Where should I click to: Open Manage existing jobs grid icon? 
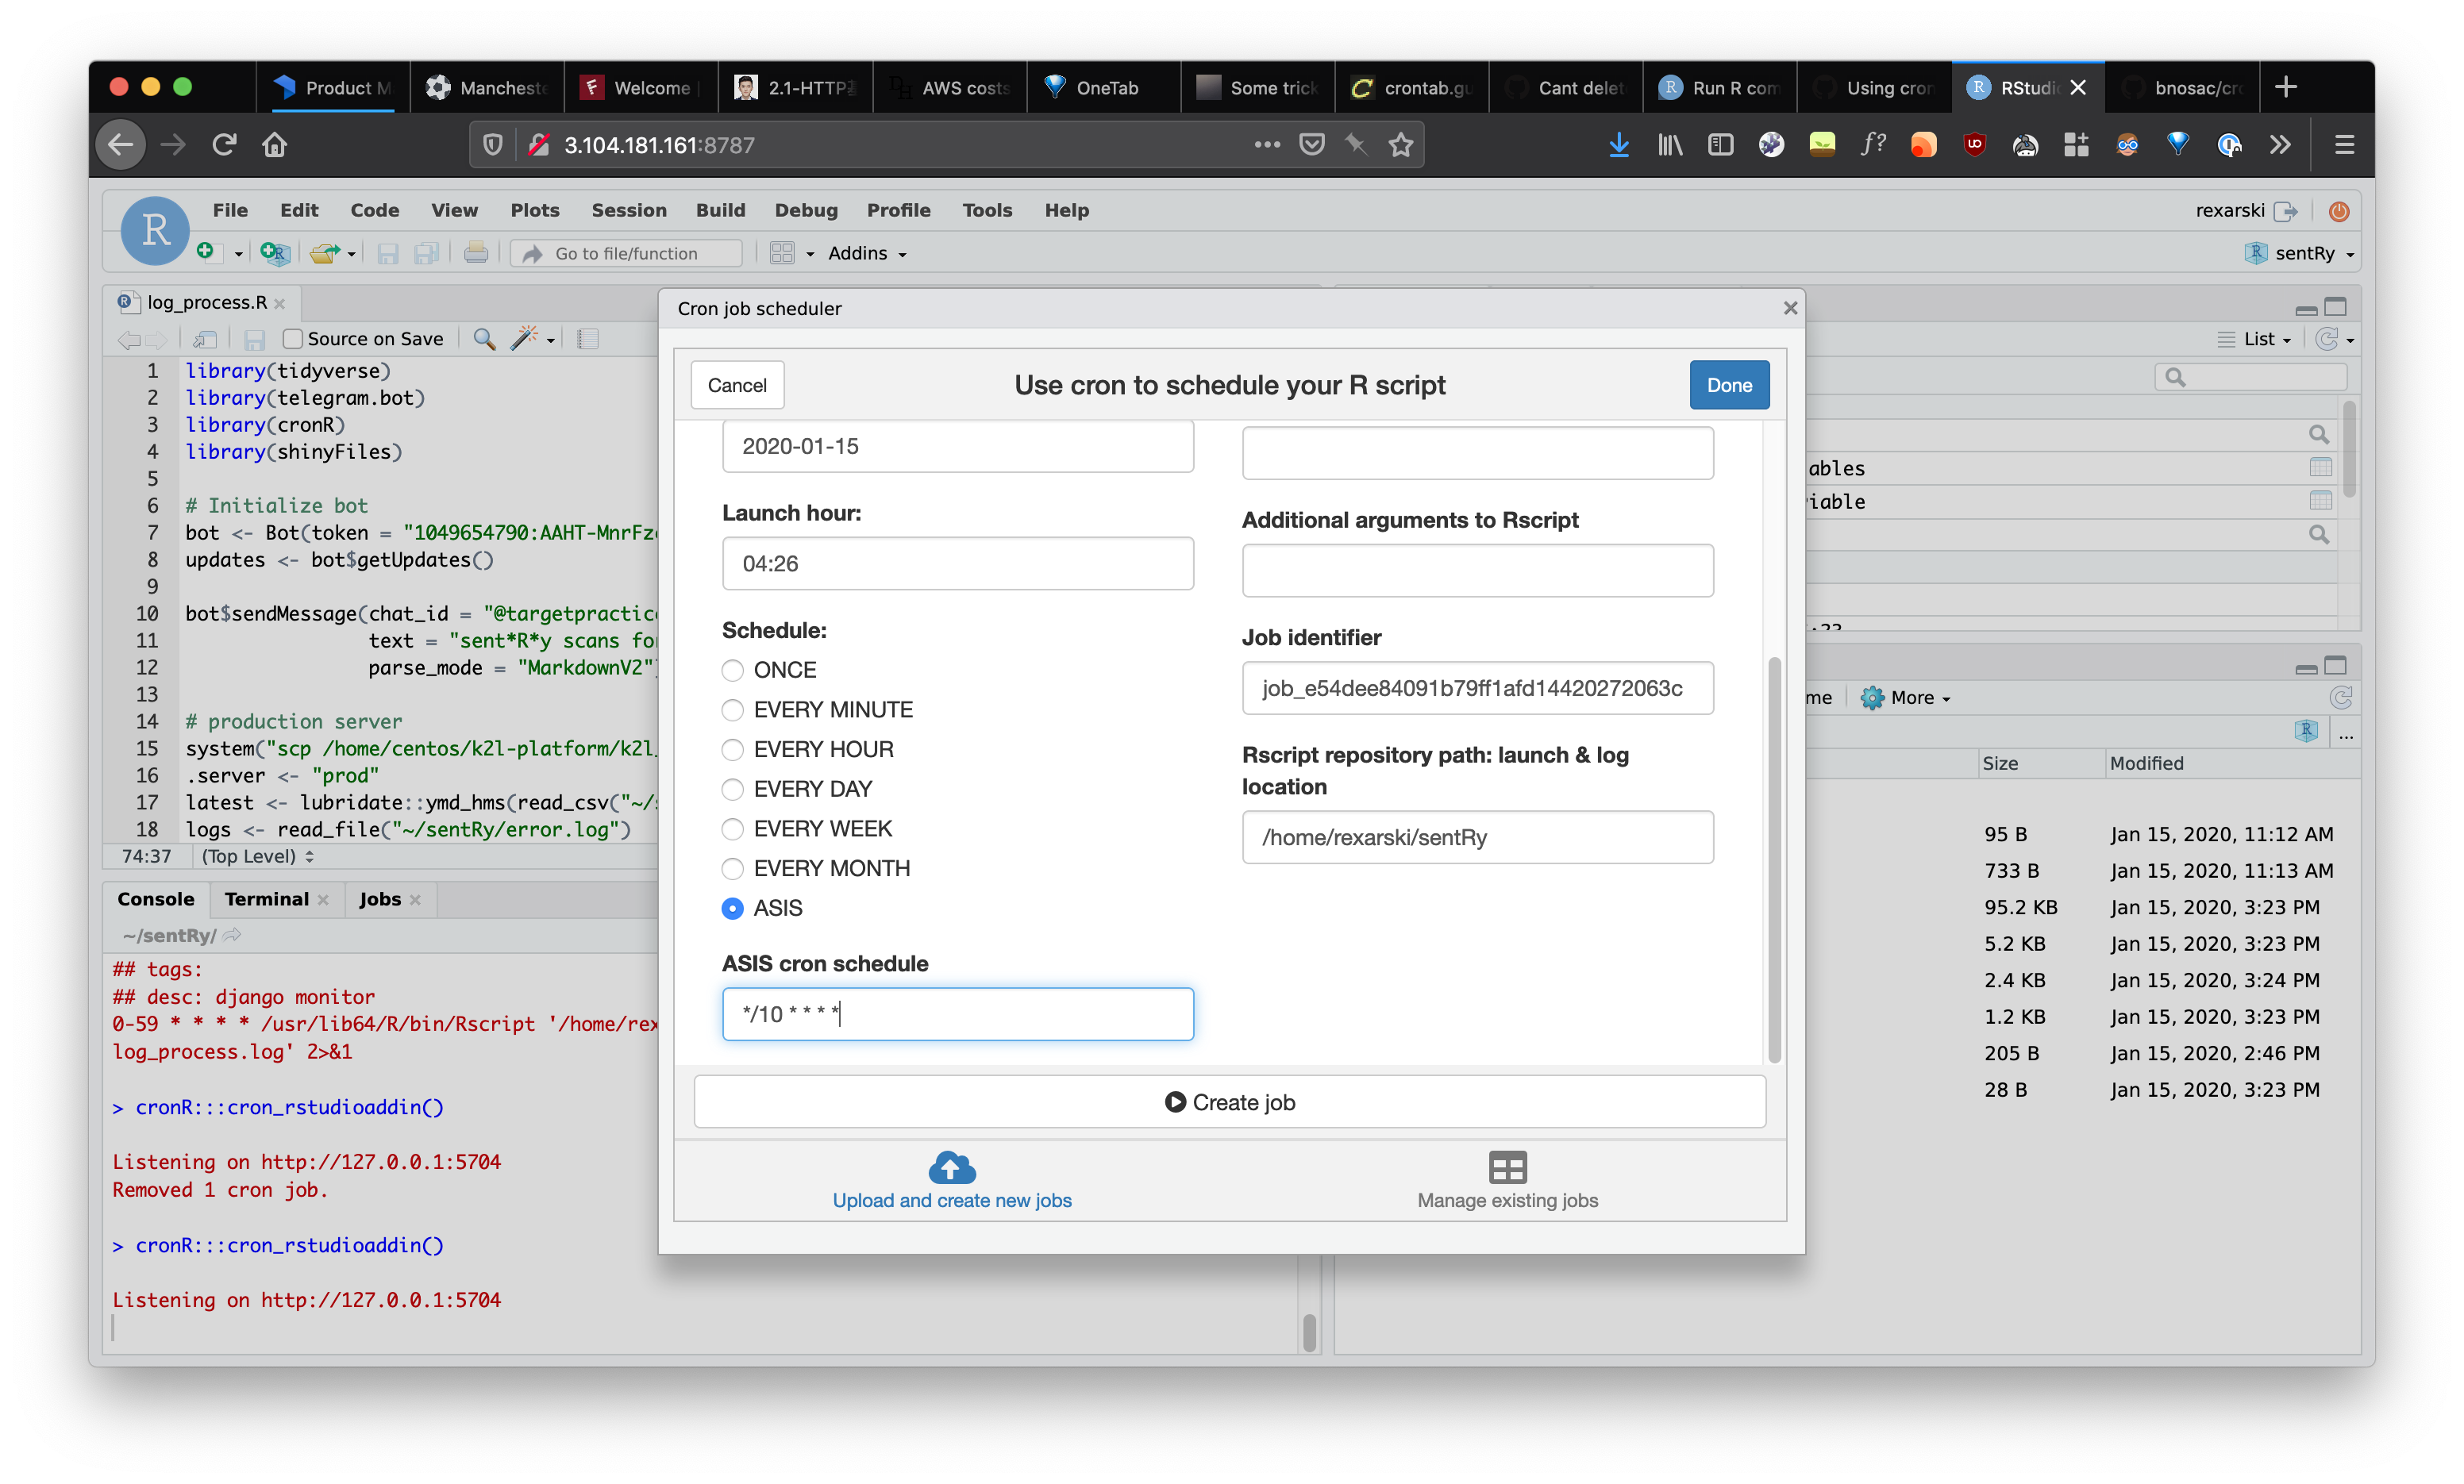(x=1507, y=1168)
